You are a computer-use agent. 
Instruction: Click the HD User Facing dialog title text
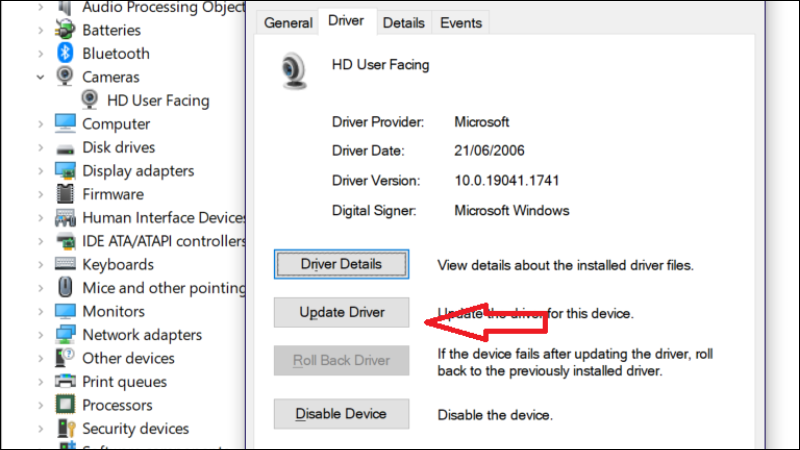[x=381, y=65]
